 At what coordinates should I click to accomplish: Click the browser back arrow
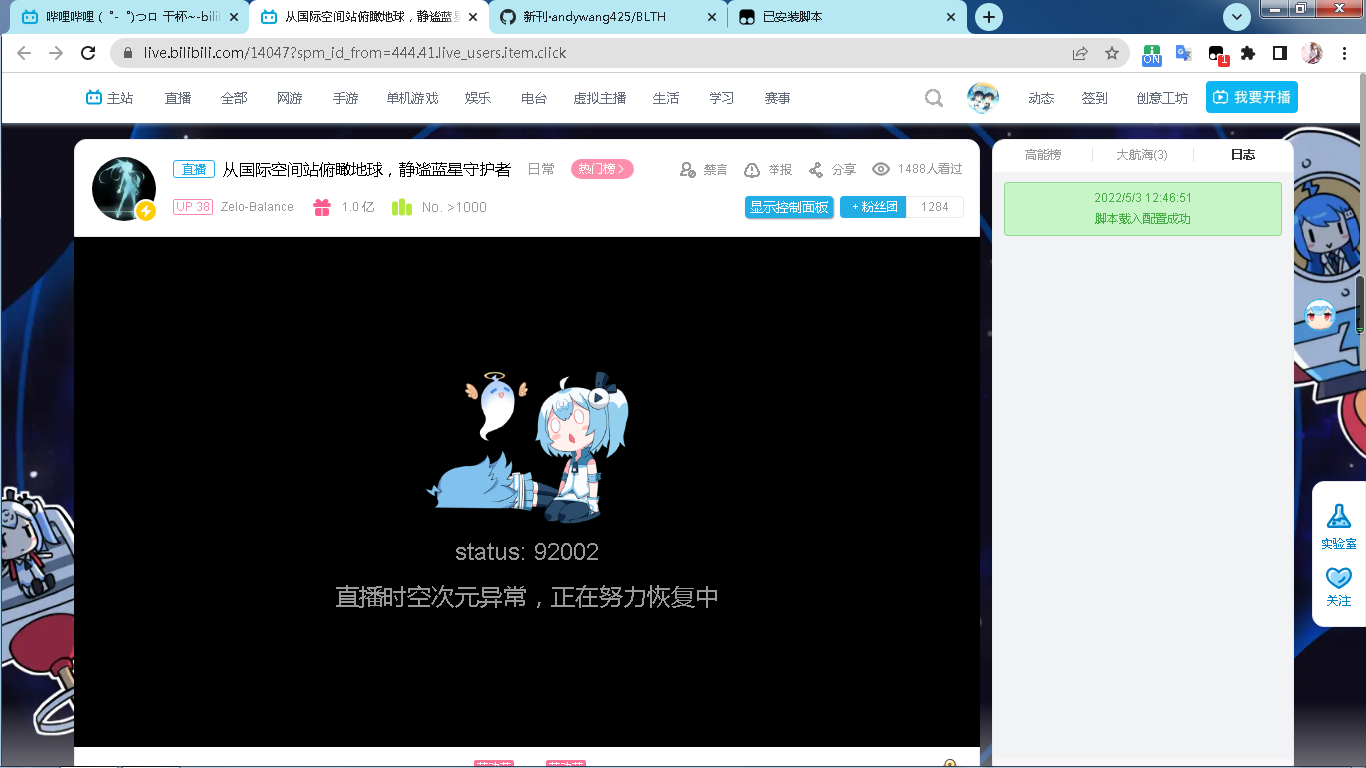point(24,53)
